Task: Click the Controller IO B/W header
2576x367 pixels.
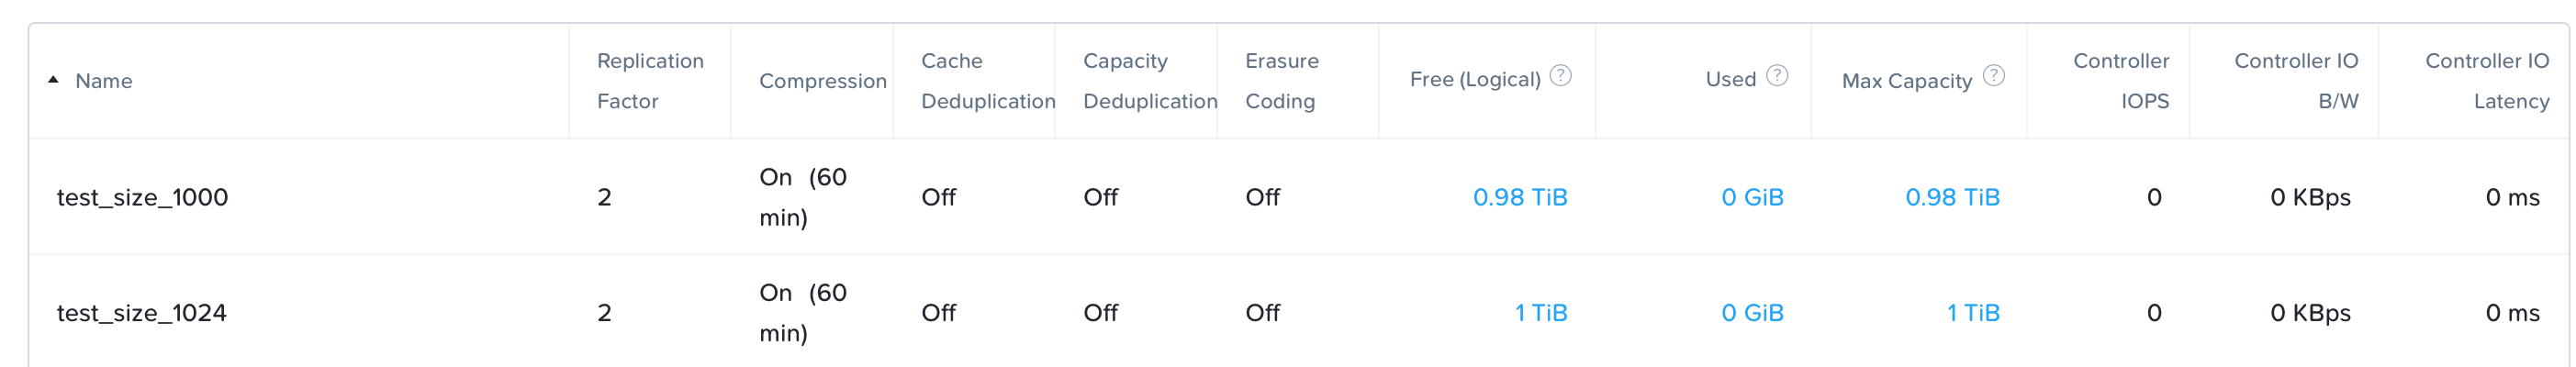Action: [x=2295, y=81]
